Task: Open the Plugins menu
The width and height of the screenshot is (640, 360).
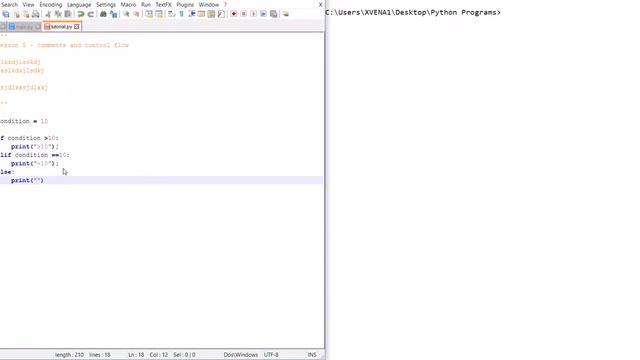Action: (185, 4)
